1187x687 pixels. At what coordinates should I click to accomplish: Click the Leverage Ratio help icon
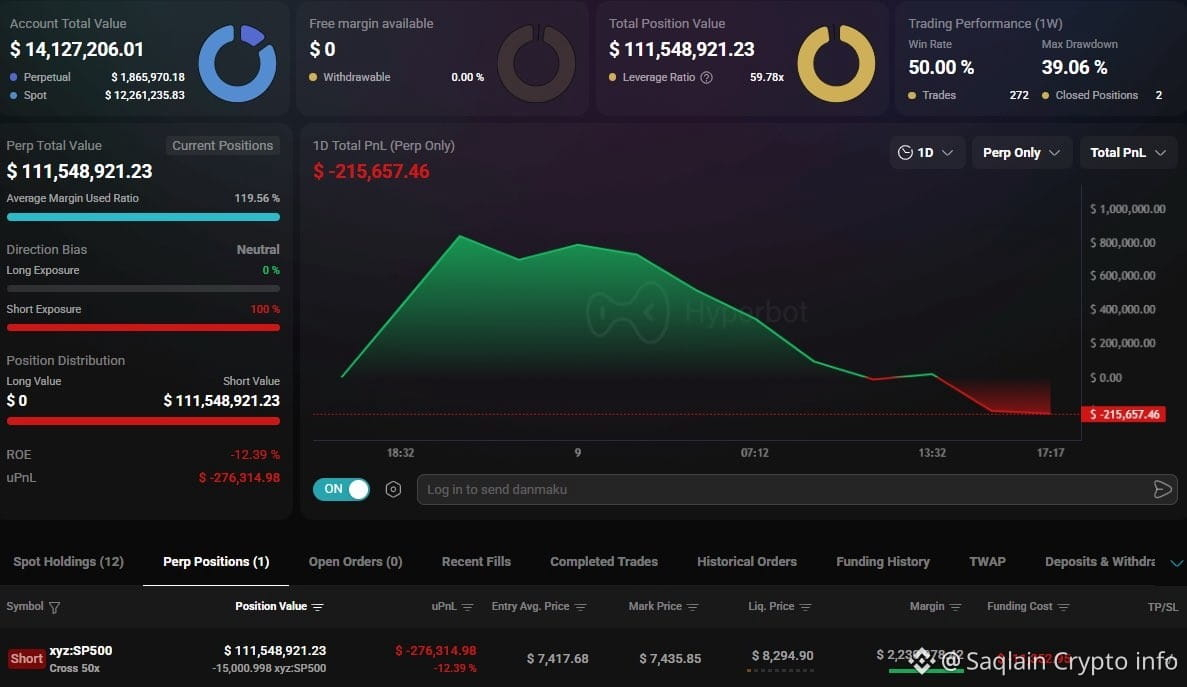tap(706, 77)
